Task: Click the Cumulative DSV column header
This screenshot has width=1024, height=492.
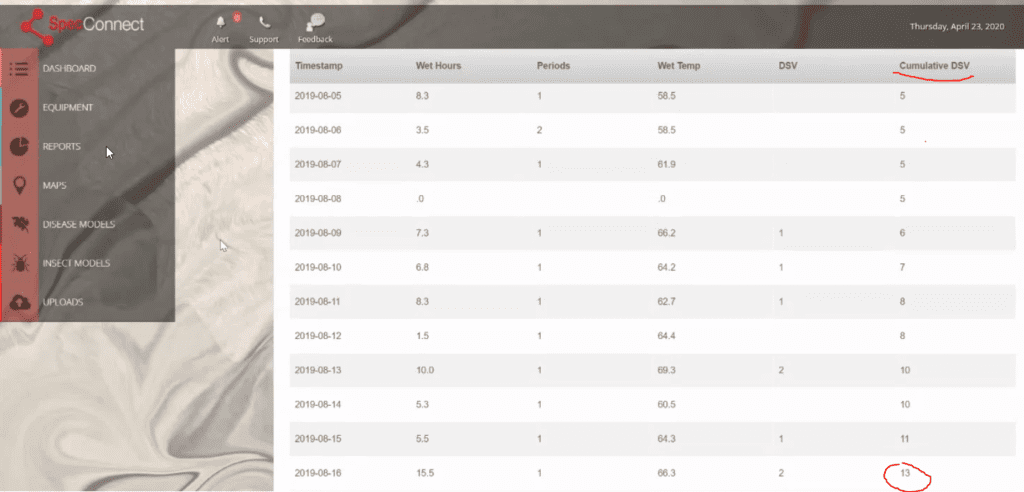Action: 935,66
